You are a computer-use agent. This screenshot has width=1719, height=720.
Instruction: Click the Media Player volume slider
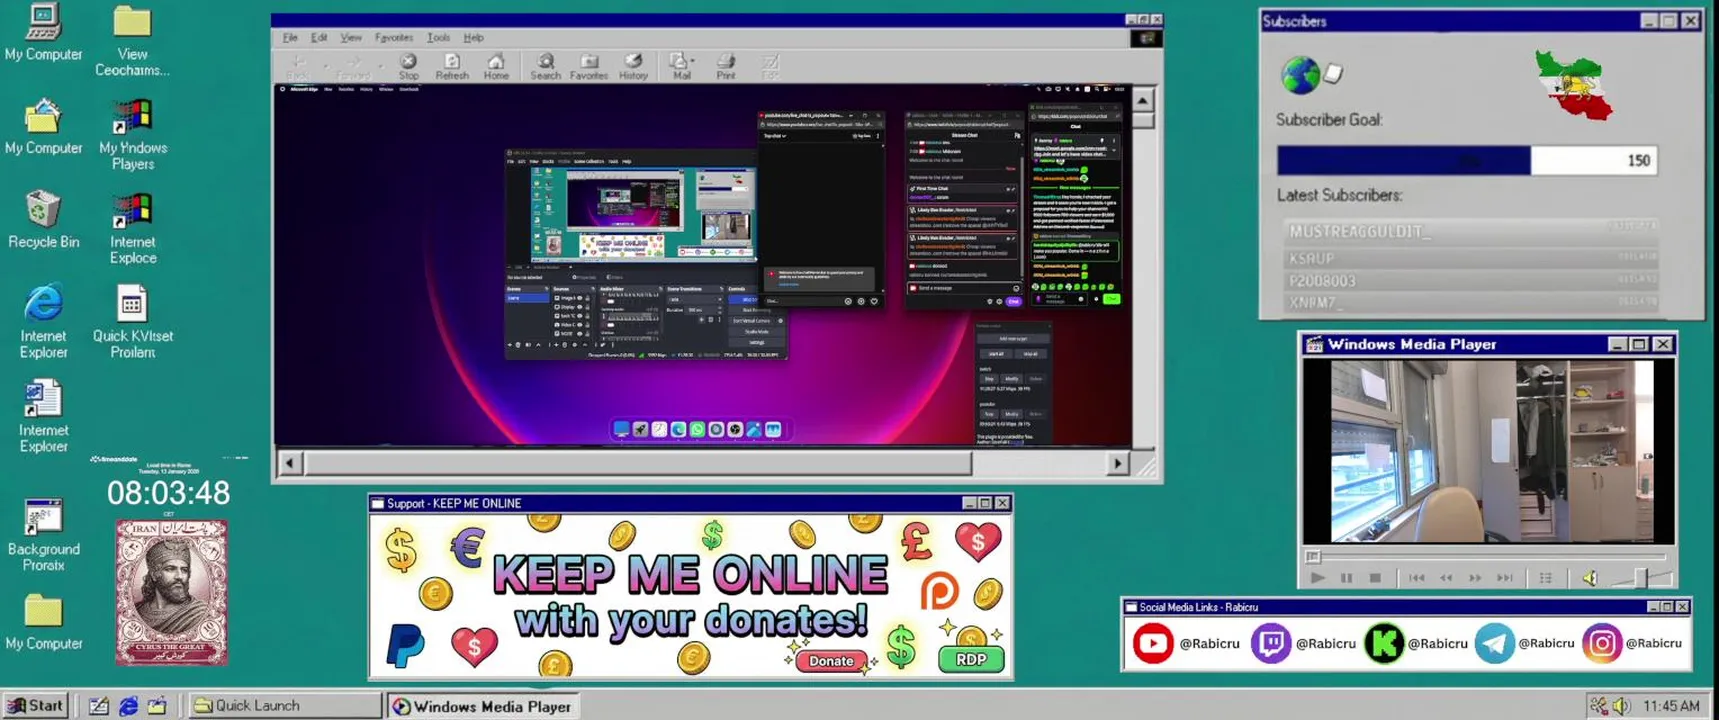click(1640, 577)
